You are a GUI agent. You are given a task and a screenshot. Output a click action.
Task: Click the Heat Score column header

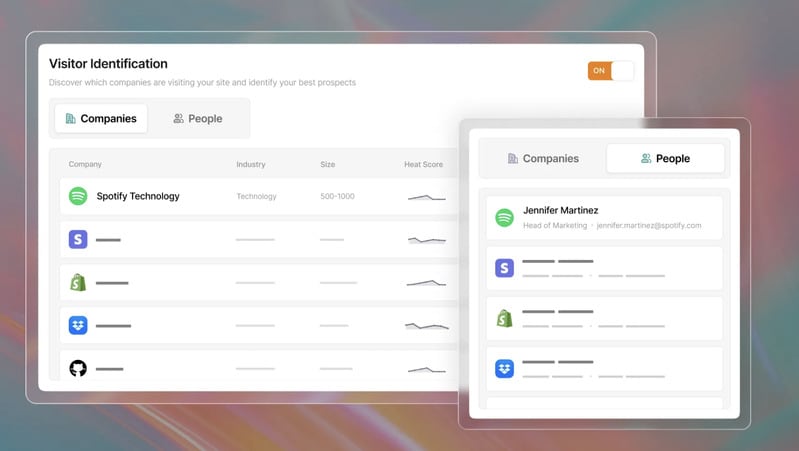pyautogui.click(x=423, y=164)
